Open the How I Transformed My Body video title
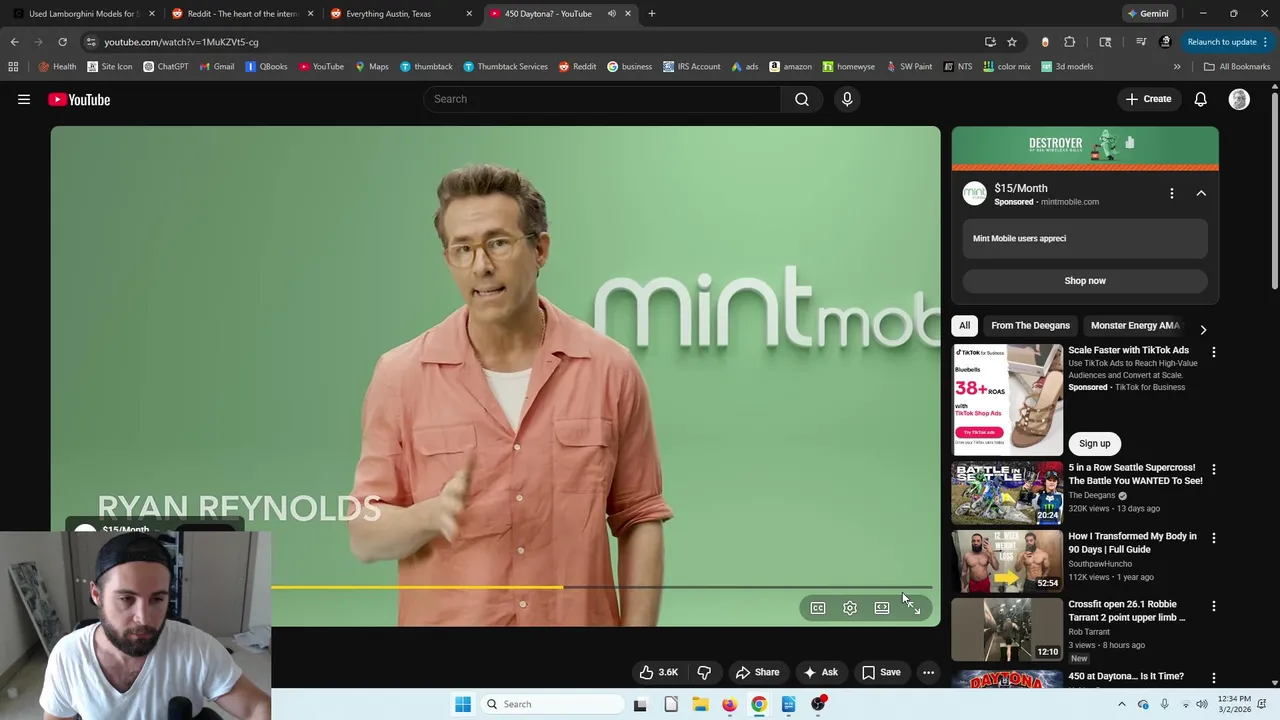 coord(1132,543)
